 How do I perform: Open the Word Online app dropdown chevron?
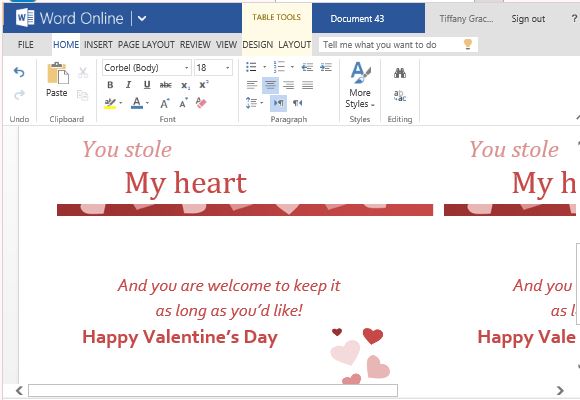[x=142, y=19]
